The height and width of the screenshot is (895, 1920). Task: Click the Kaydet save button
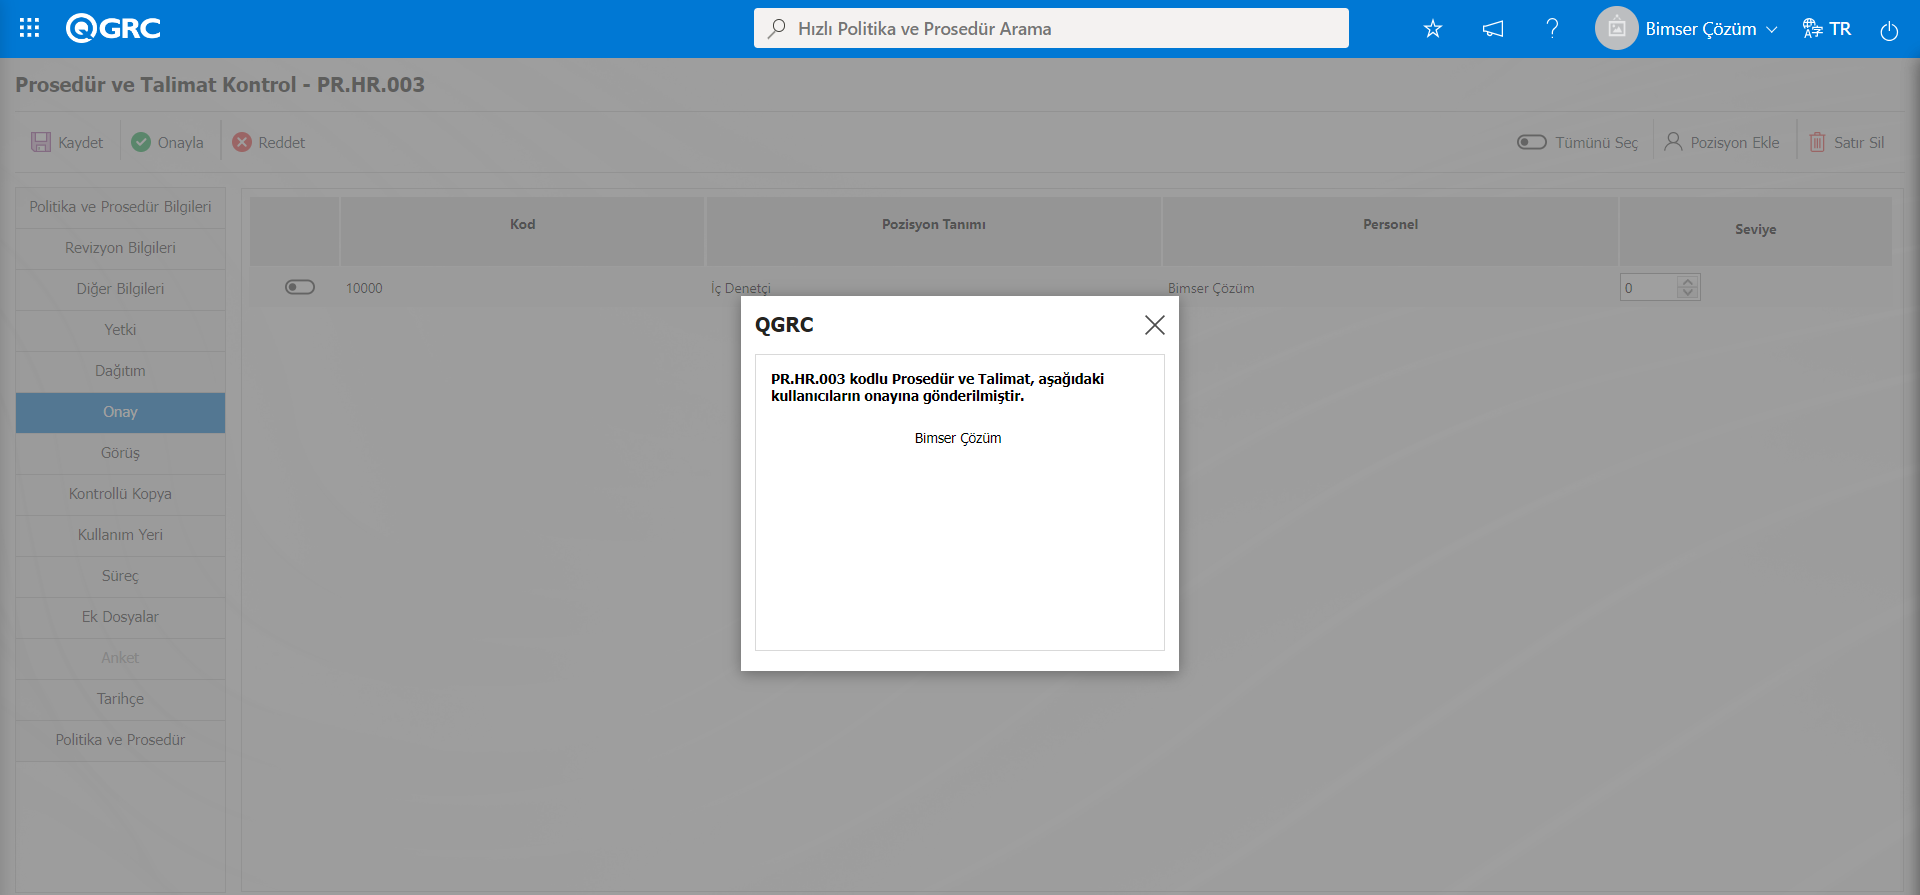pos(67,142)
